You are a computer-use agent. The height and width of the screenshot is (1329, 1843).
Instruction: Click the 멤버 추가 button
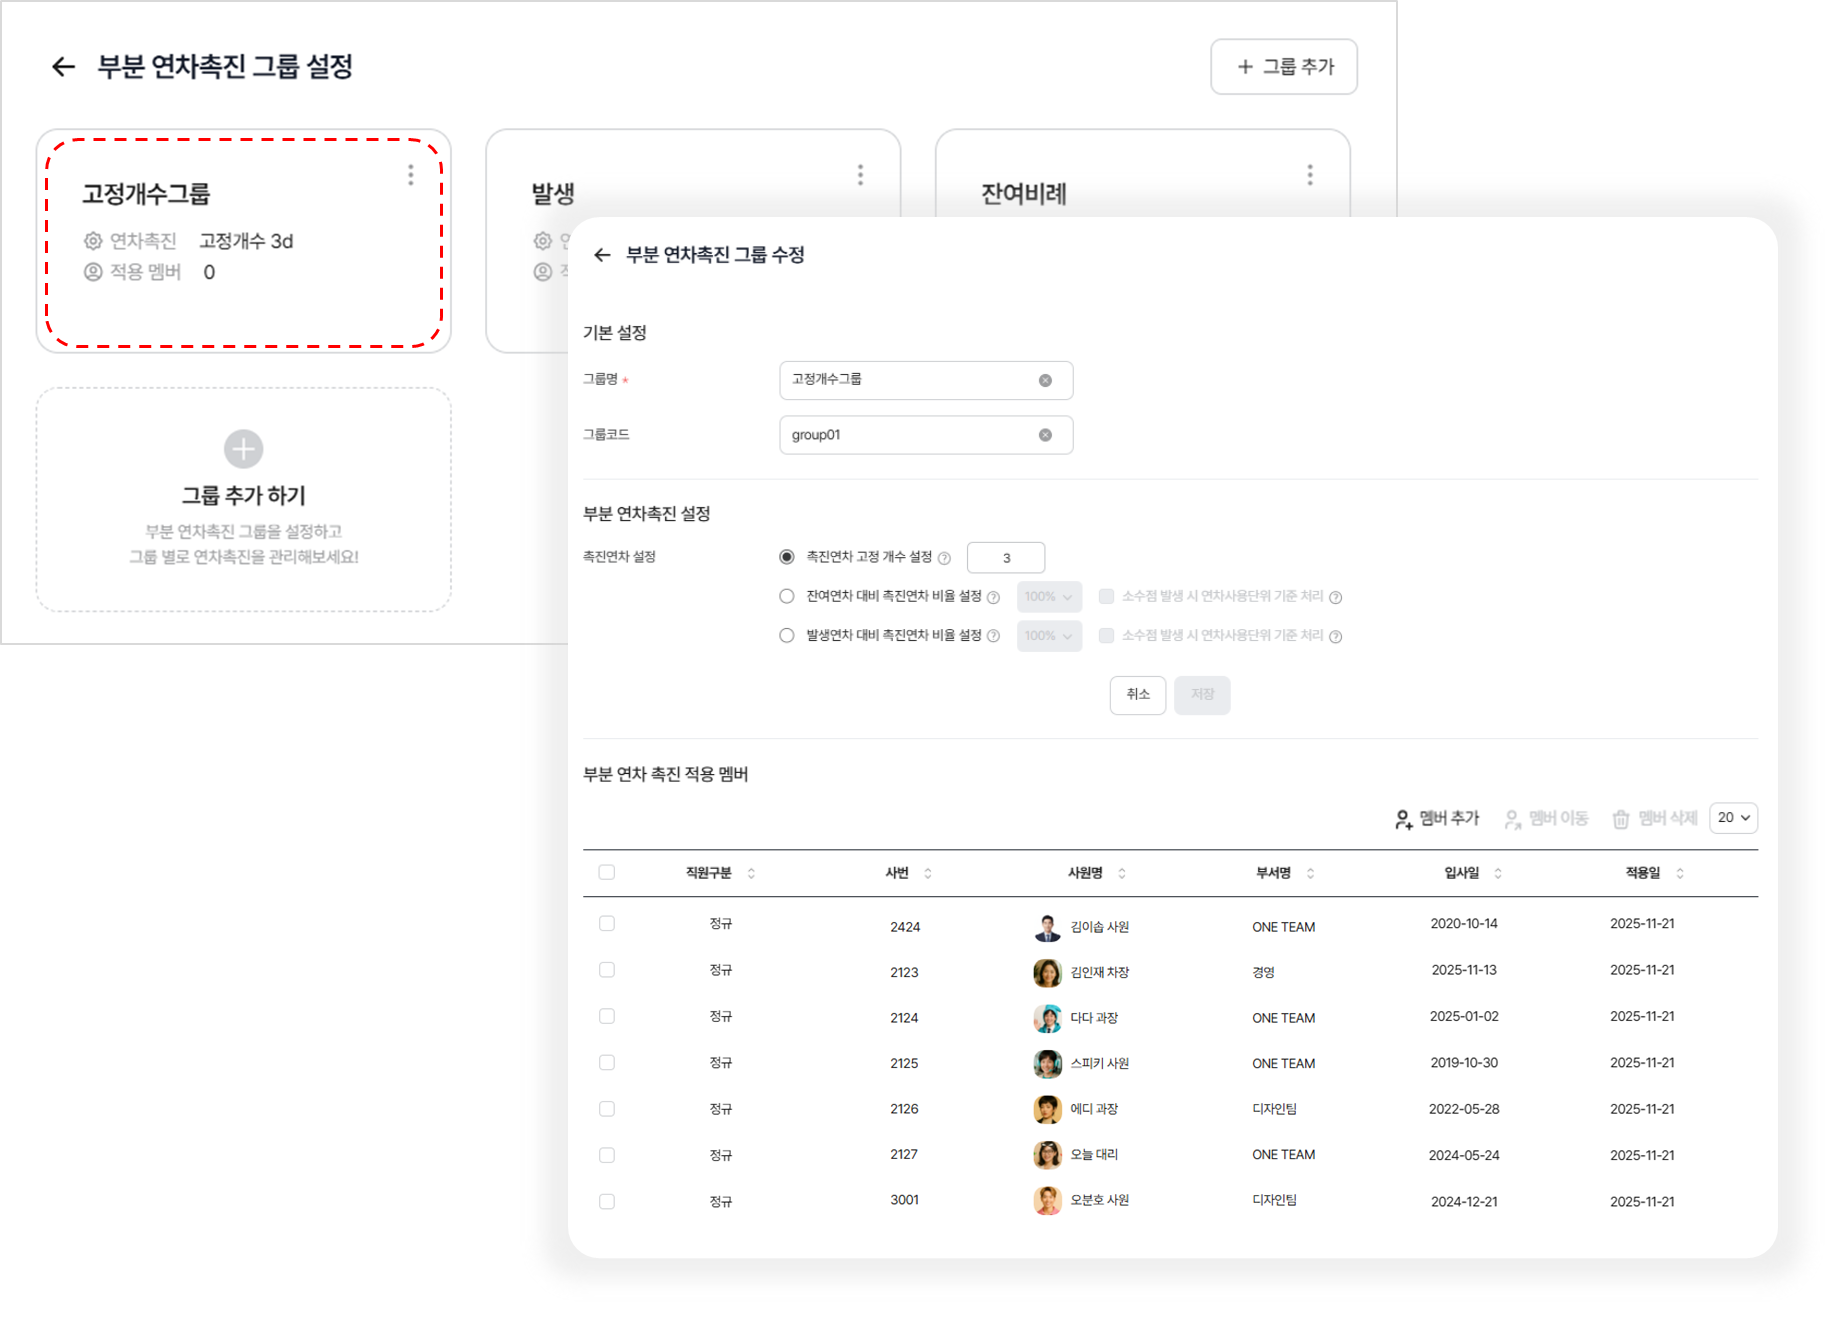[1437, 818]
